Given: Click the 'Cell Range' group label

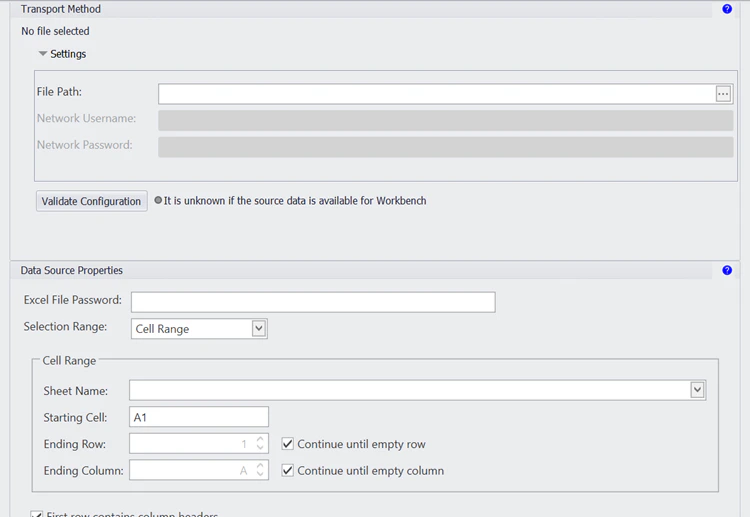Looking at the screenshot, I should click(x=69, y=361).
